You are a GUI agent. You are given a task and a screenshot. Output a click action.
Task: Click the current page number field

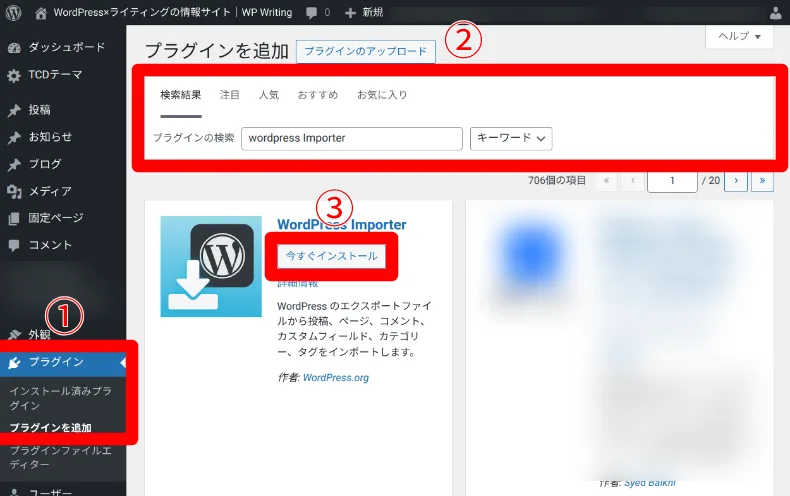pyautogui.click(x=672, y=181)
